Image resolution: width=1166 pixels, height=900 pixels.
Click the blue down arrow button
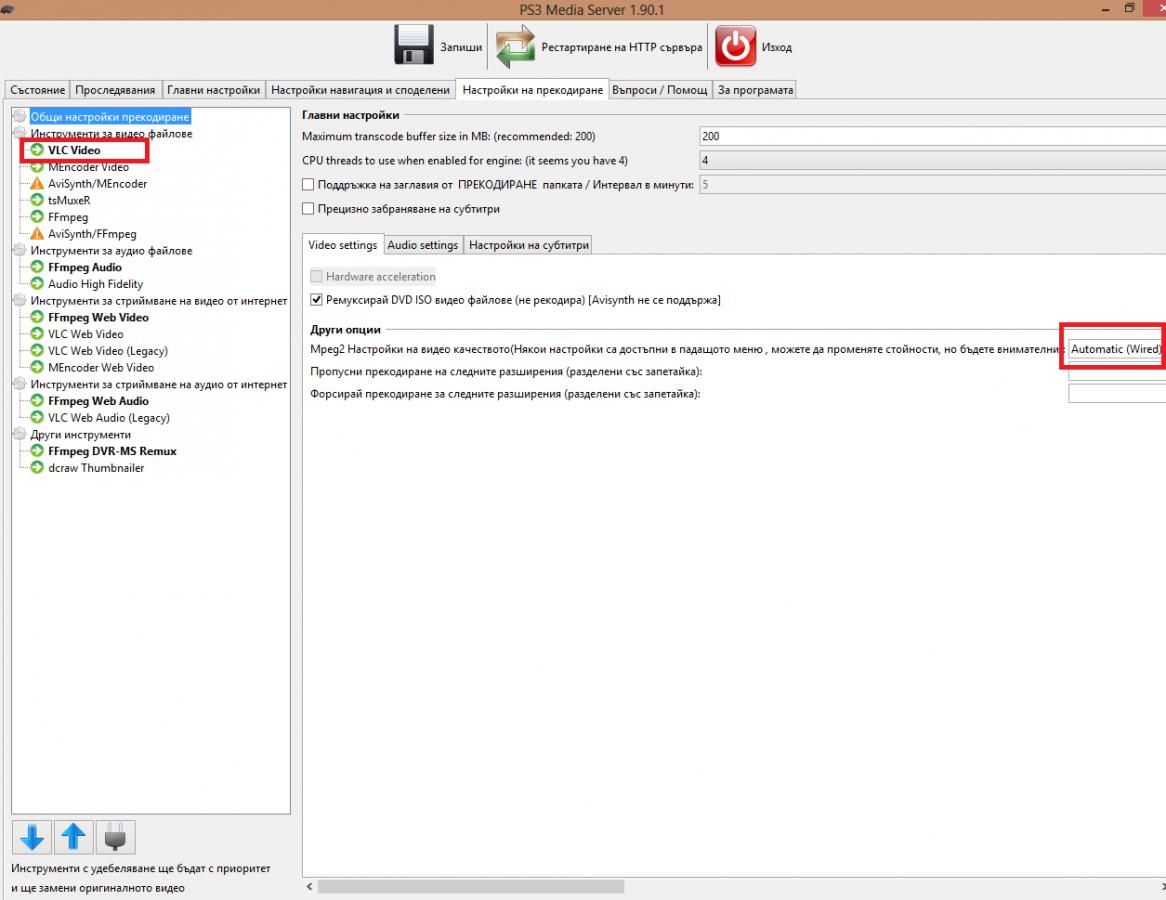[x=32, y=837]
